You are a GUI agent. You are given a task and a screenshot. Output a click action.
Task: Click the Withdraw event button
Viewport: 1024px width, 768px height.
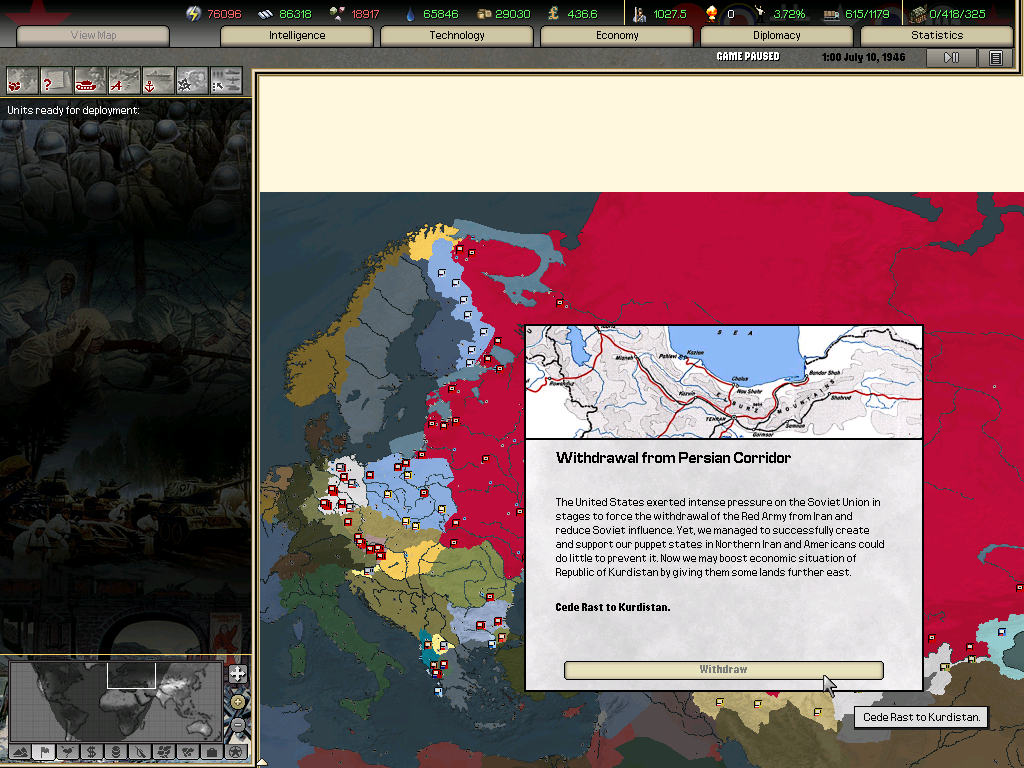[x=723, y=670]
